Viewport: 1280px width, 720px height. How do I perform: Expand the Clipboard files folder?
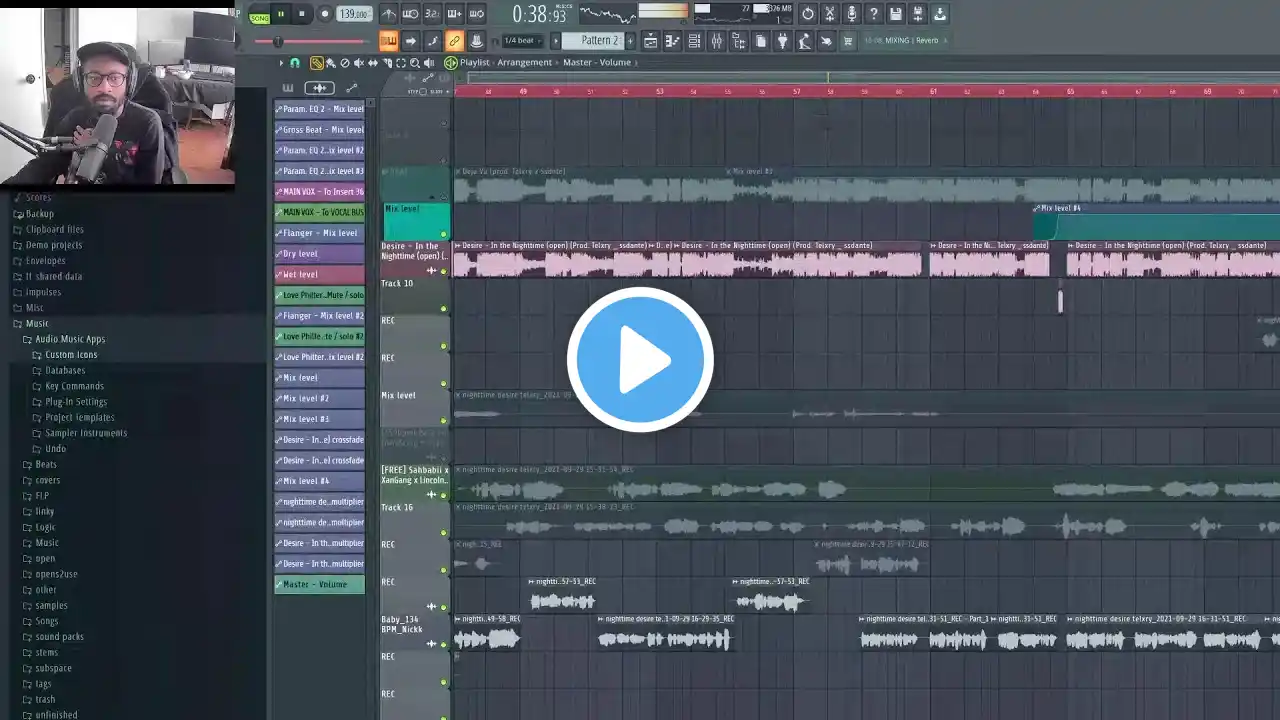click(x=48, y=229)
